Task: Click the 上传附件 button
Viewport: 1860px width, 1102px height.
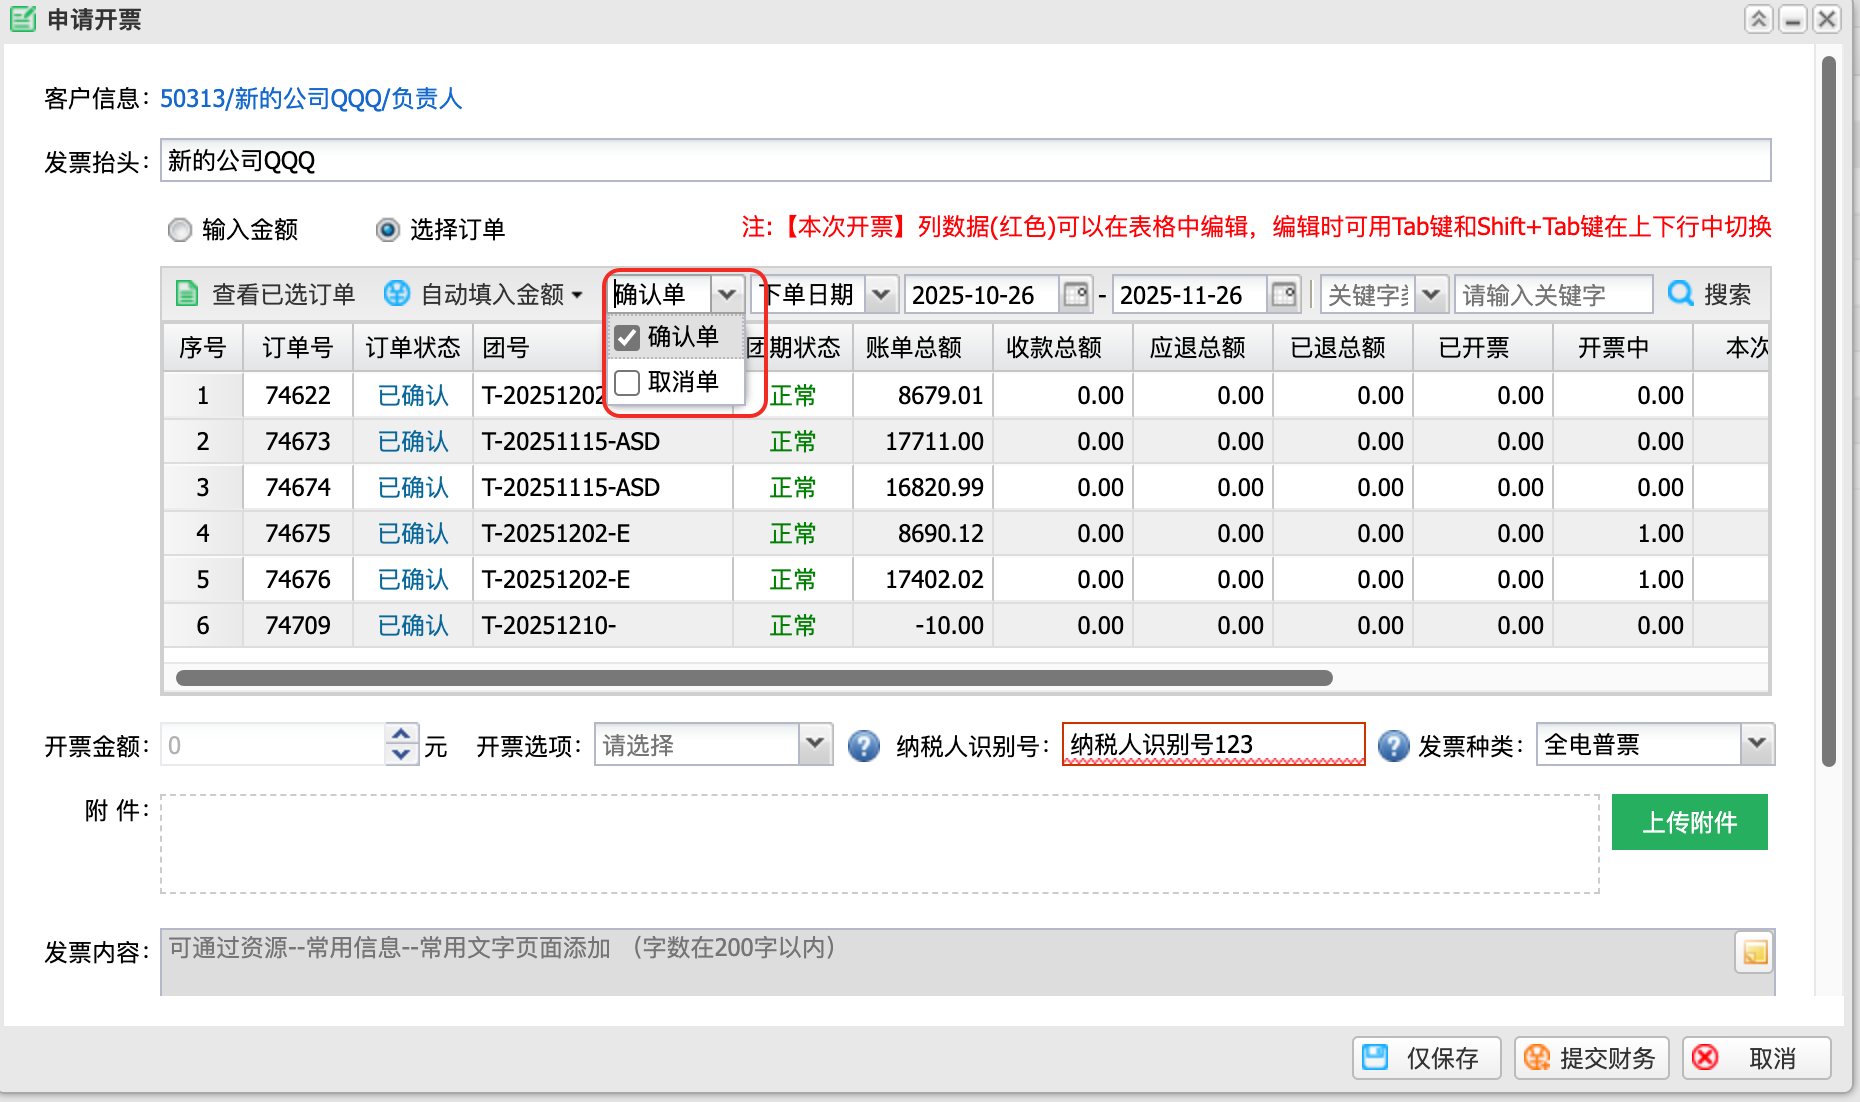Action: (x=1689, y=822)
